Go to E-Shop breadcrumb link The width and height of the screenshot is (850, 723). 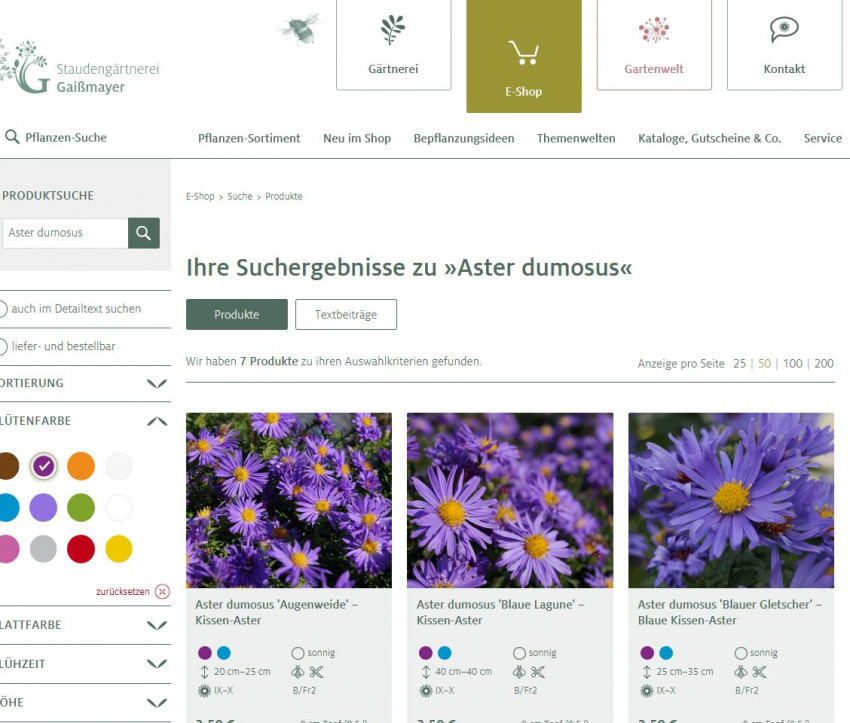coord(200,196)
